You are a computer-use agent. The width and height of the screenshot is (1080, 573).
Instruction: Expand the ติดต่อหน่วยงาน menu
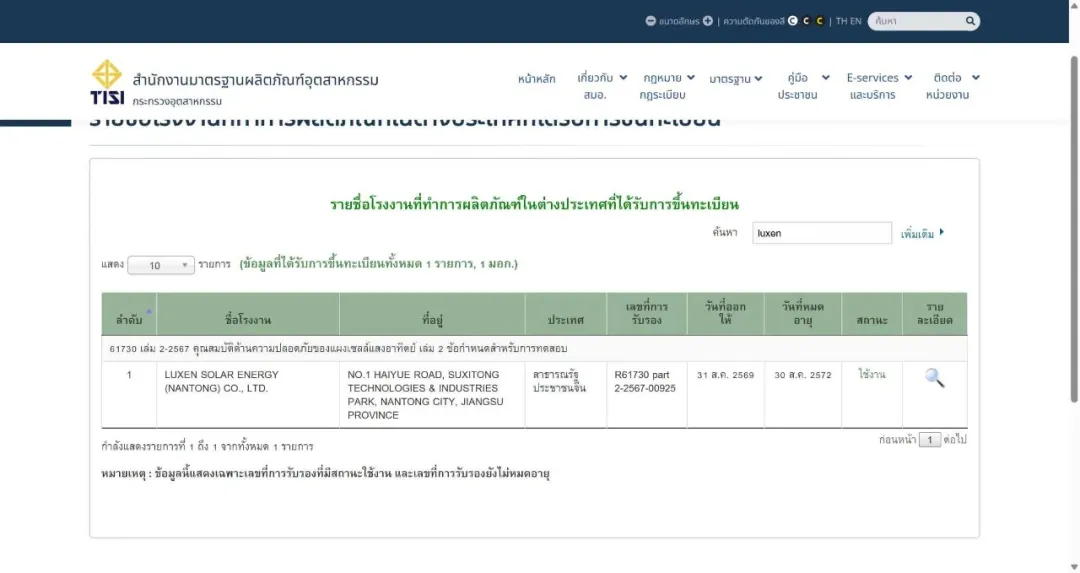pyautogui.click(x=953, y=85)
